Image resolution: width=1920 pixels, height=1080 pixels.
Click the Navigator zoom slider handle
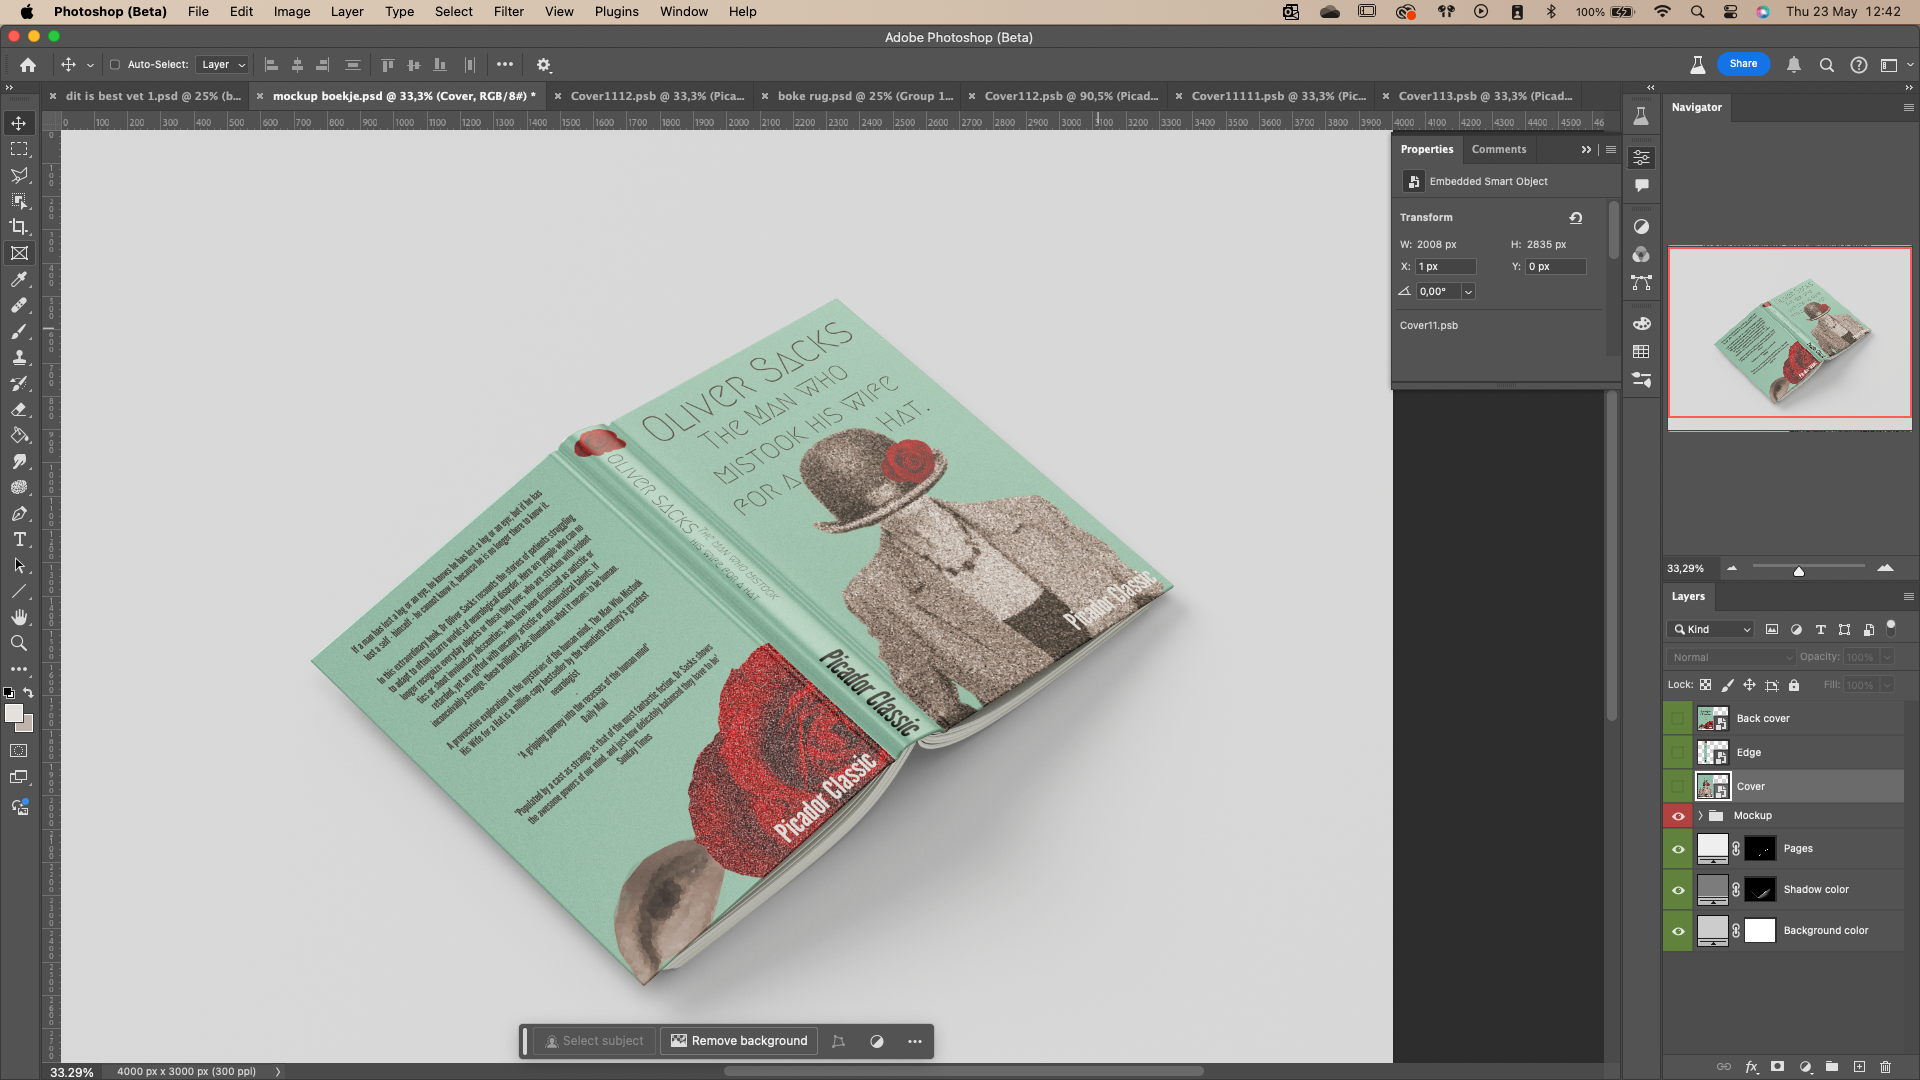click(x=1798, y=571)
